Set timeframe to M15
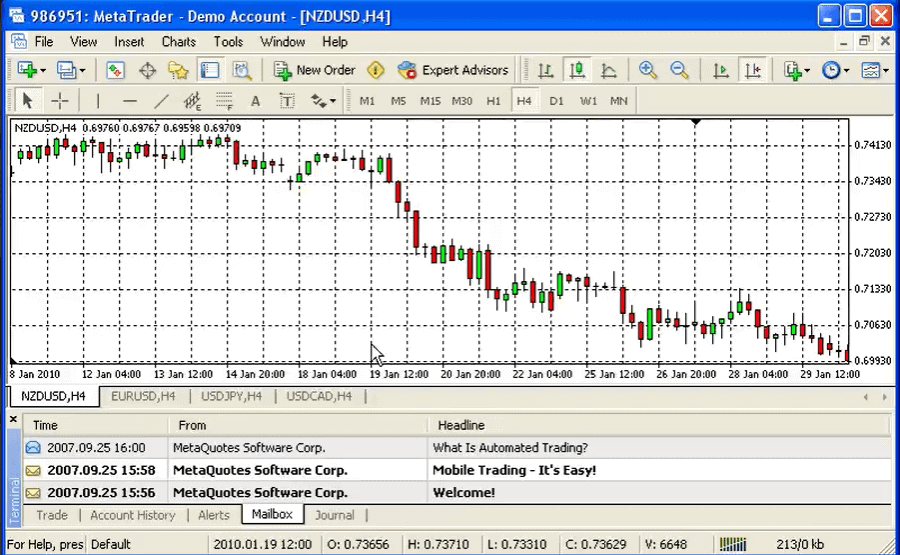Viewport: 900px width, 555px height. (x=430, y=101)
